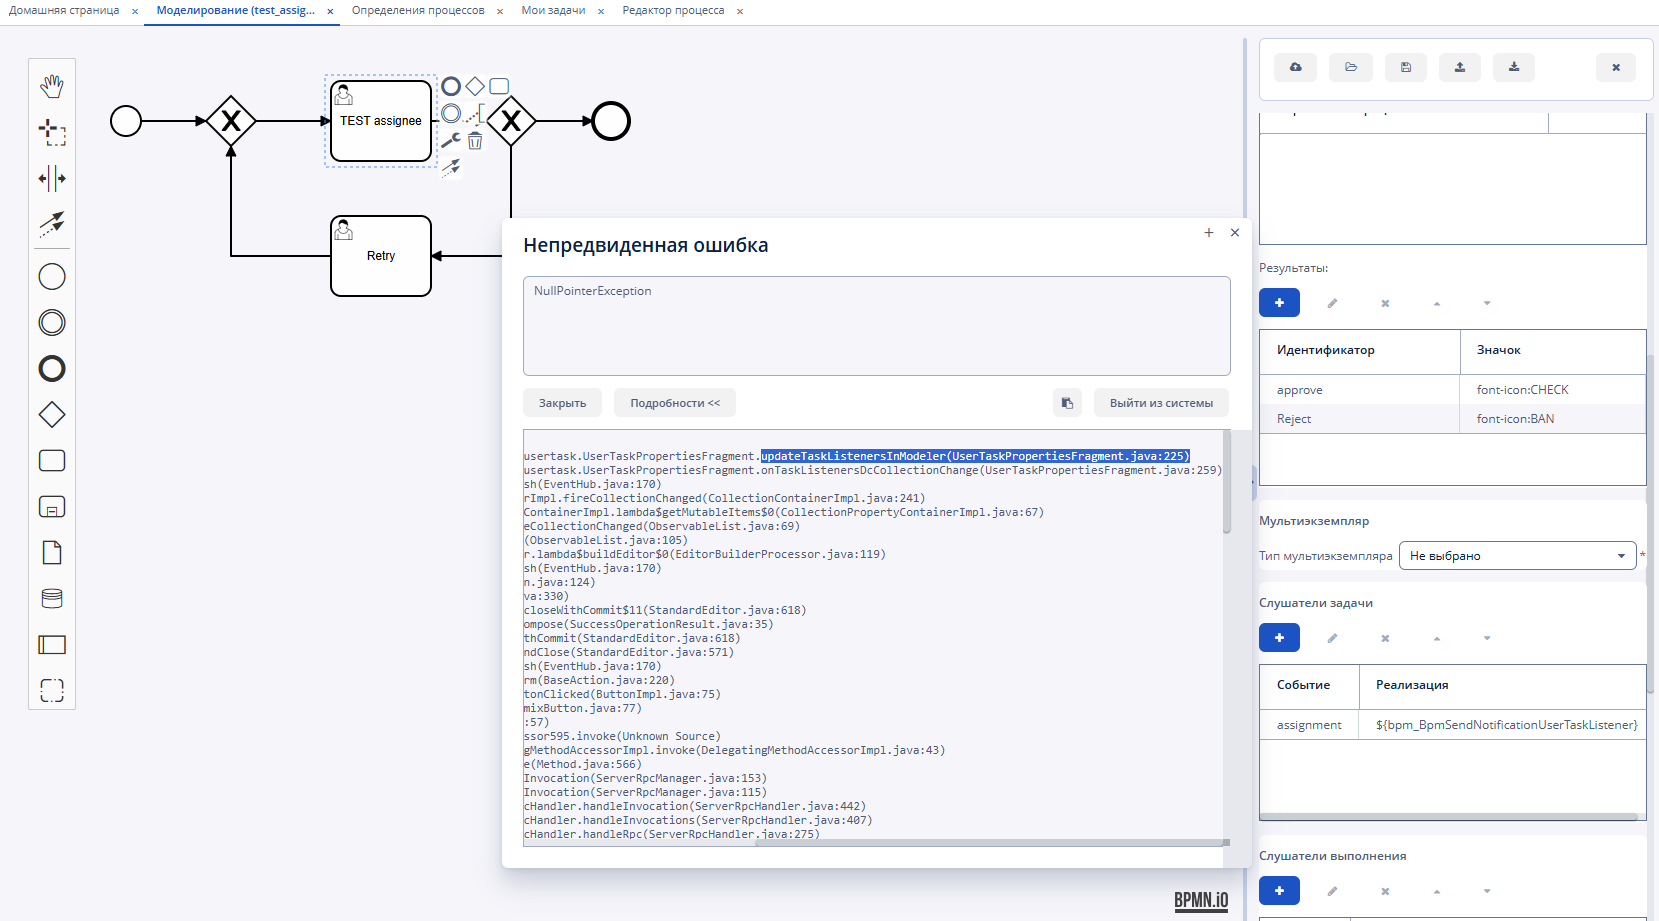Click the open folder icon
1659x921 pixels.
tap(1350, 67)
